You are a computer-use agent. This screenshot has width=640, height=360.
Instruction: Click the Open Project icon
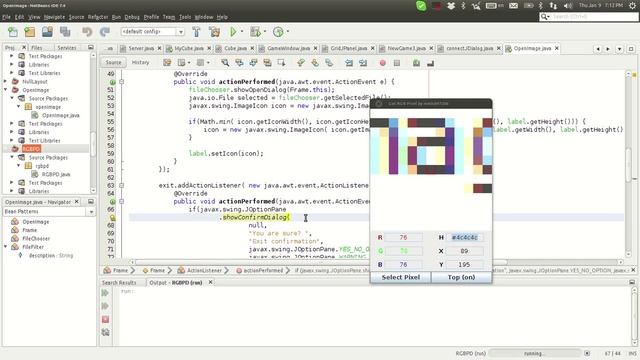[x=47, y=32]
